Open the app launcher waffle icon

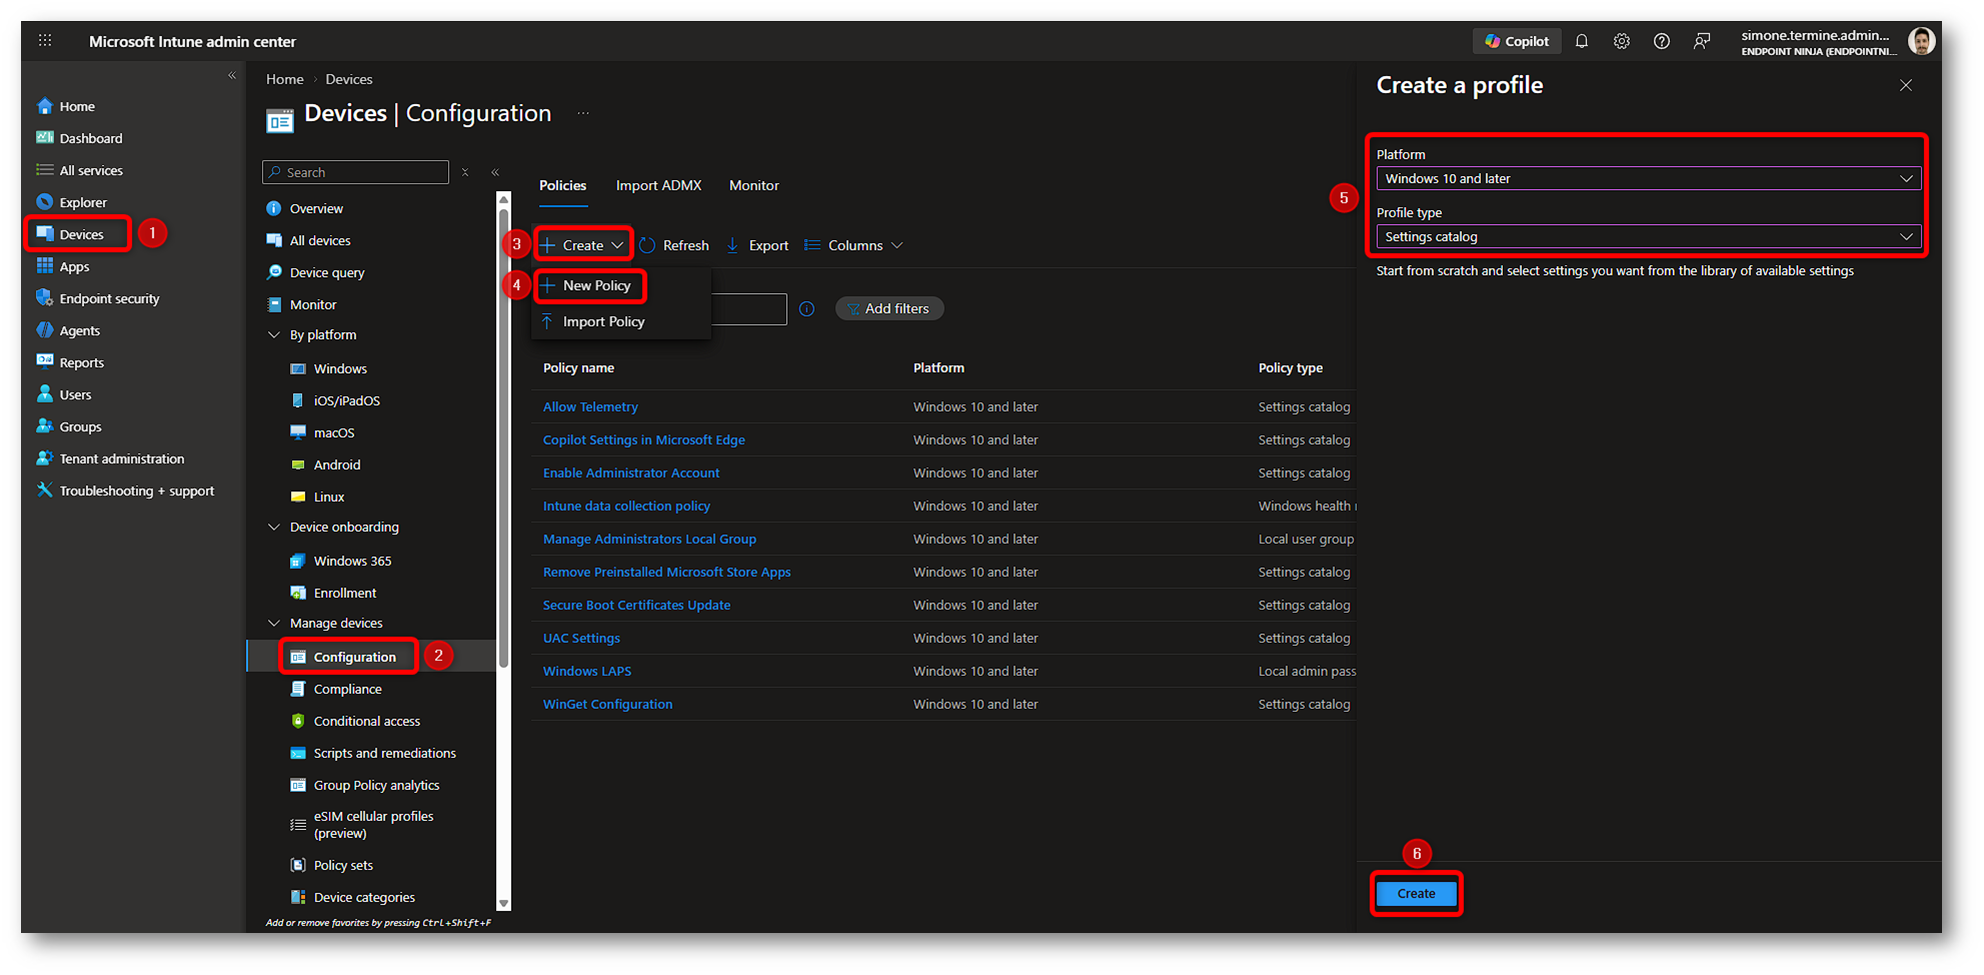point(45,41)
